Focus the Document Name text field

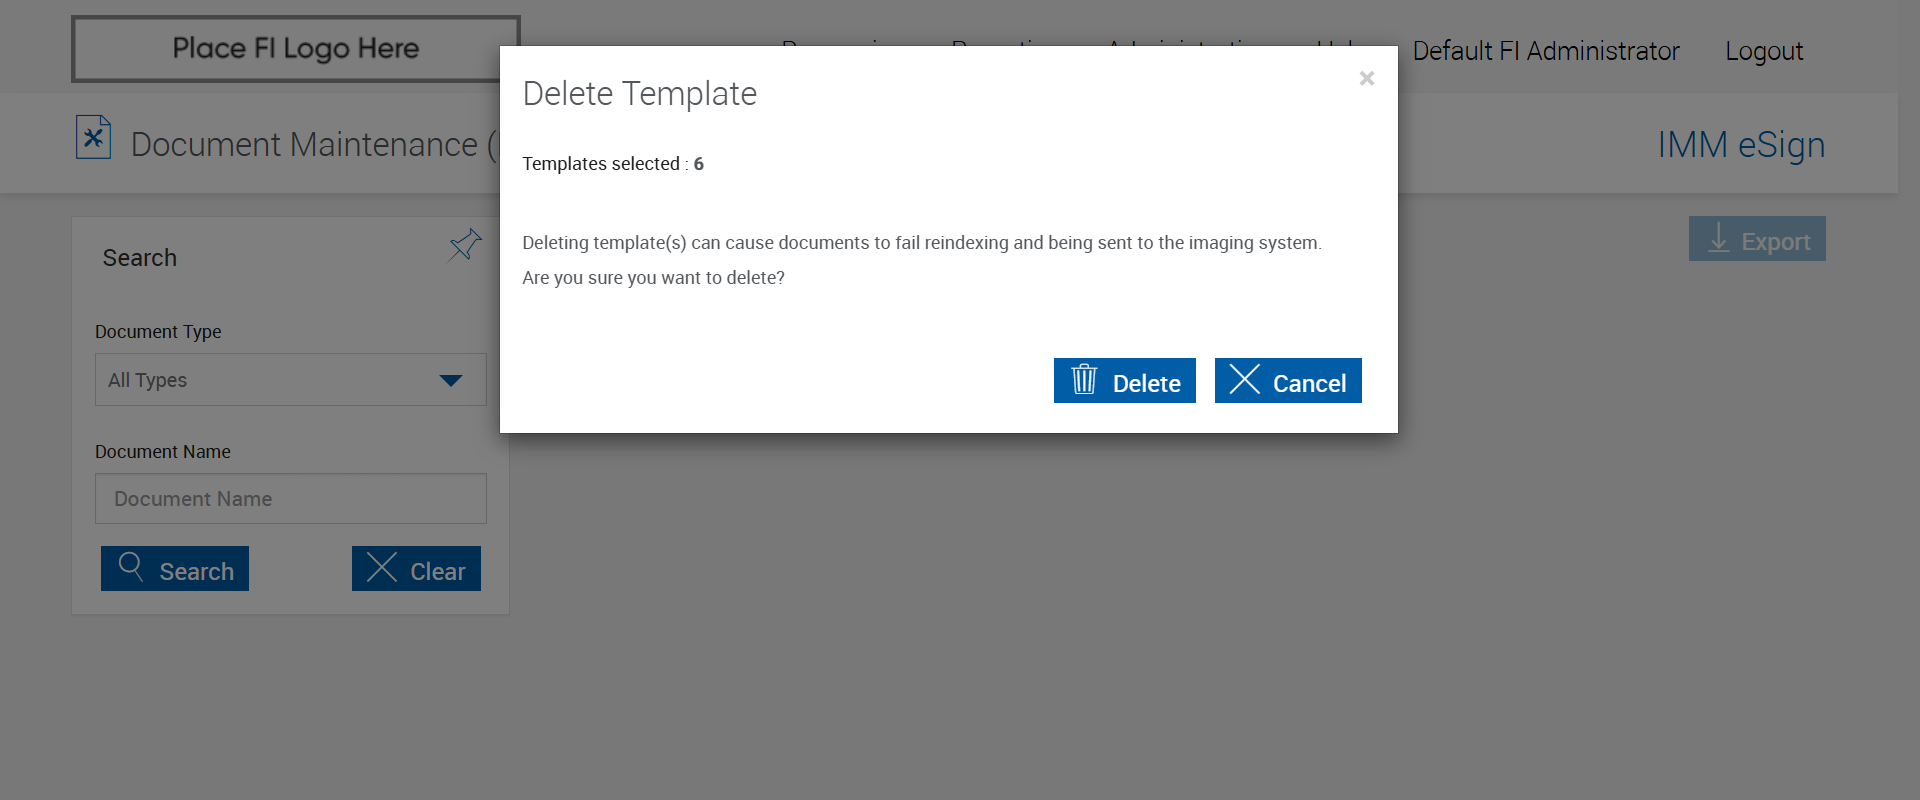point(290,499)
